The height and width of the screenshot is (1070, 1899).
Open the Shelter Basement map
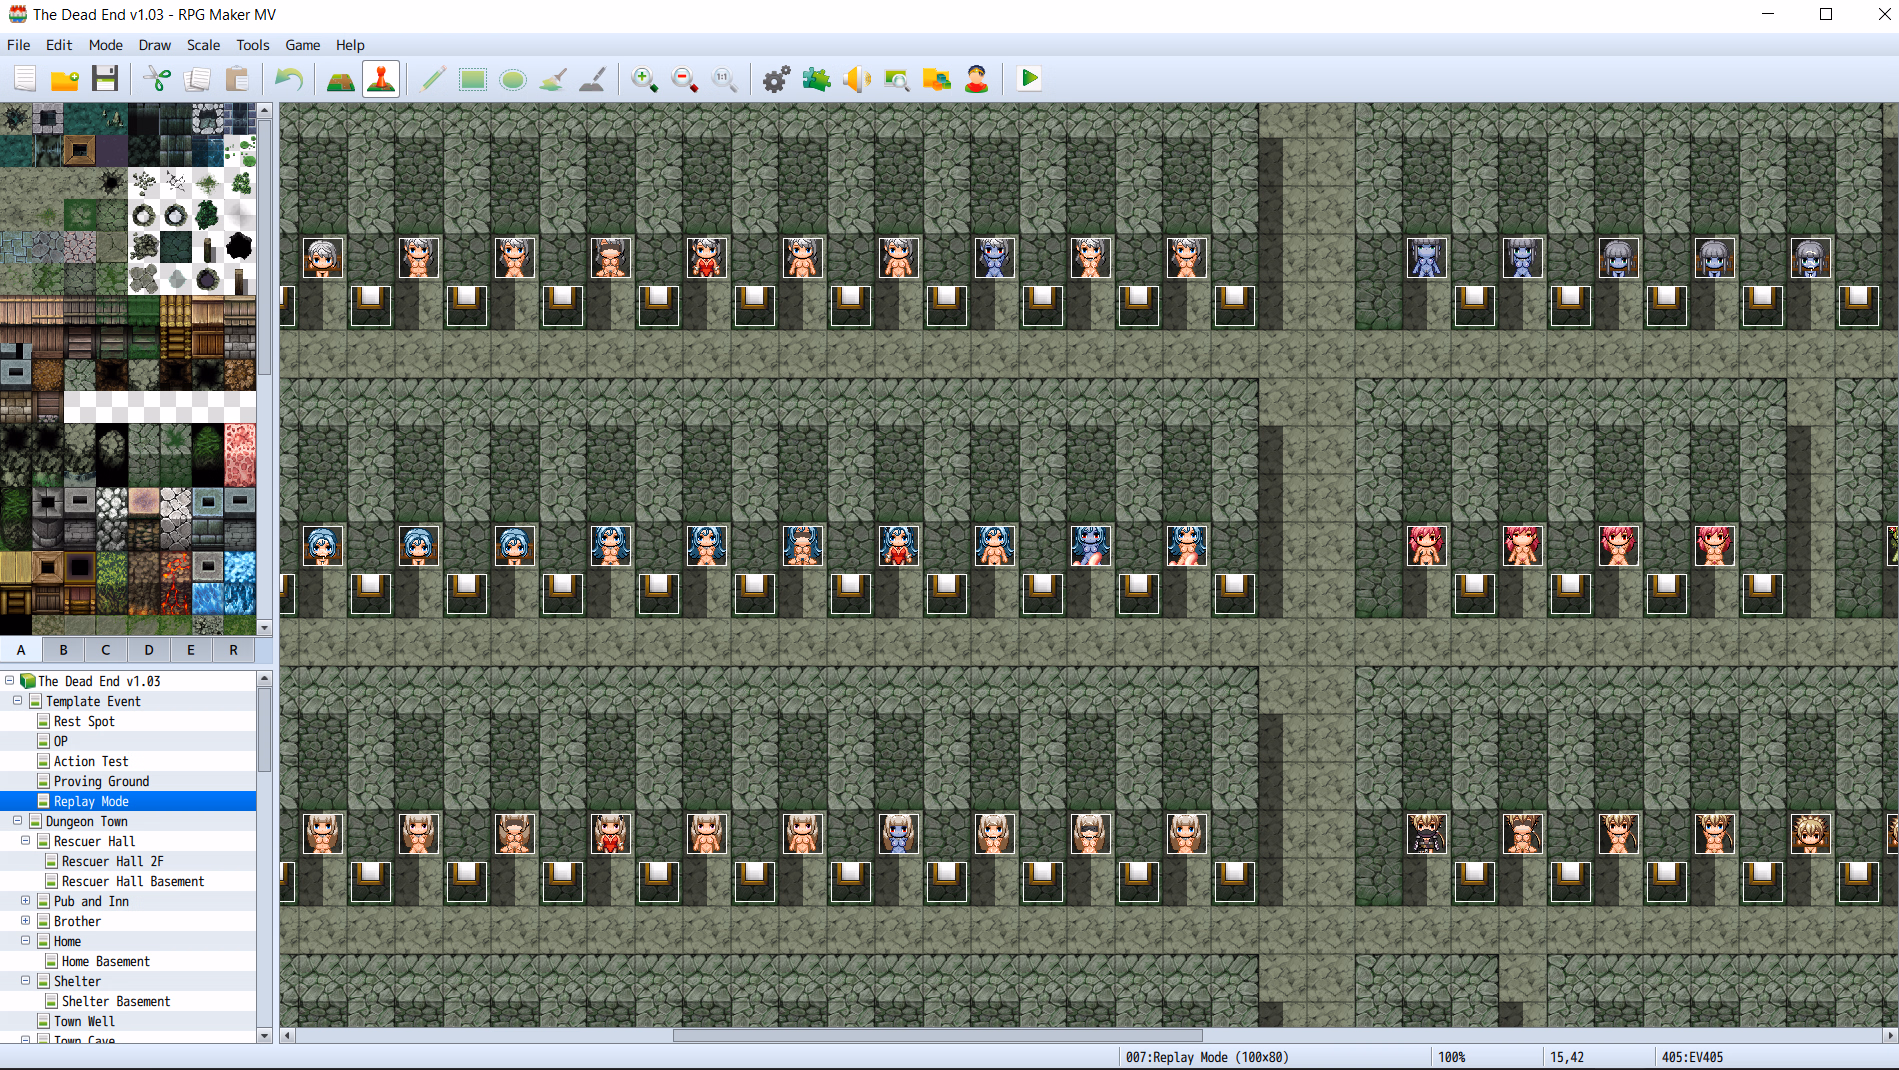point(115,1001)
